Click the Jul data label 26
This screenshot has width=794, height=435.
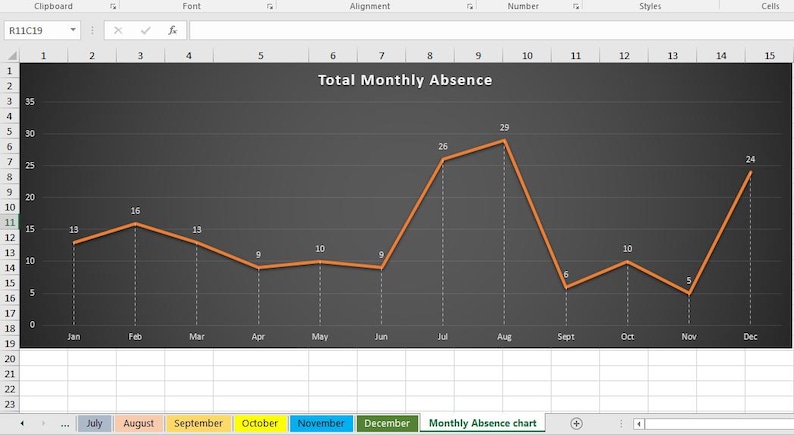coord(443,146)
